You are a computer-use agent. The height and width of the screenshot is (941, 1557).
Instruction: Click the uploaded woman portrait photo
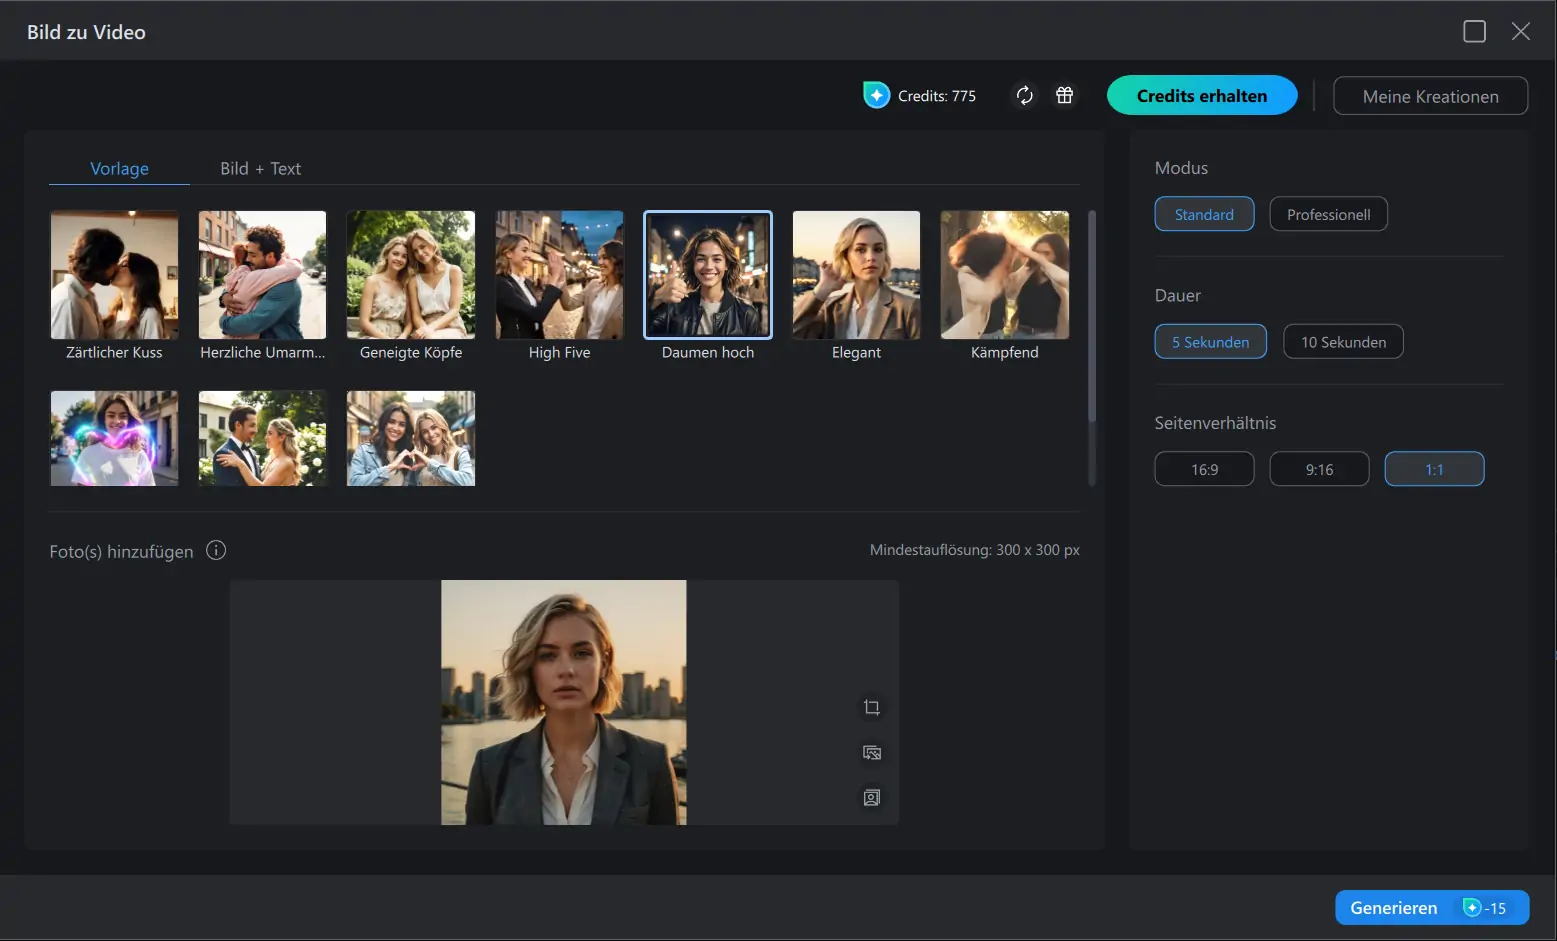tap(564, 702)
